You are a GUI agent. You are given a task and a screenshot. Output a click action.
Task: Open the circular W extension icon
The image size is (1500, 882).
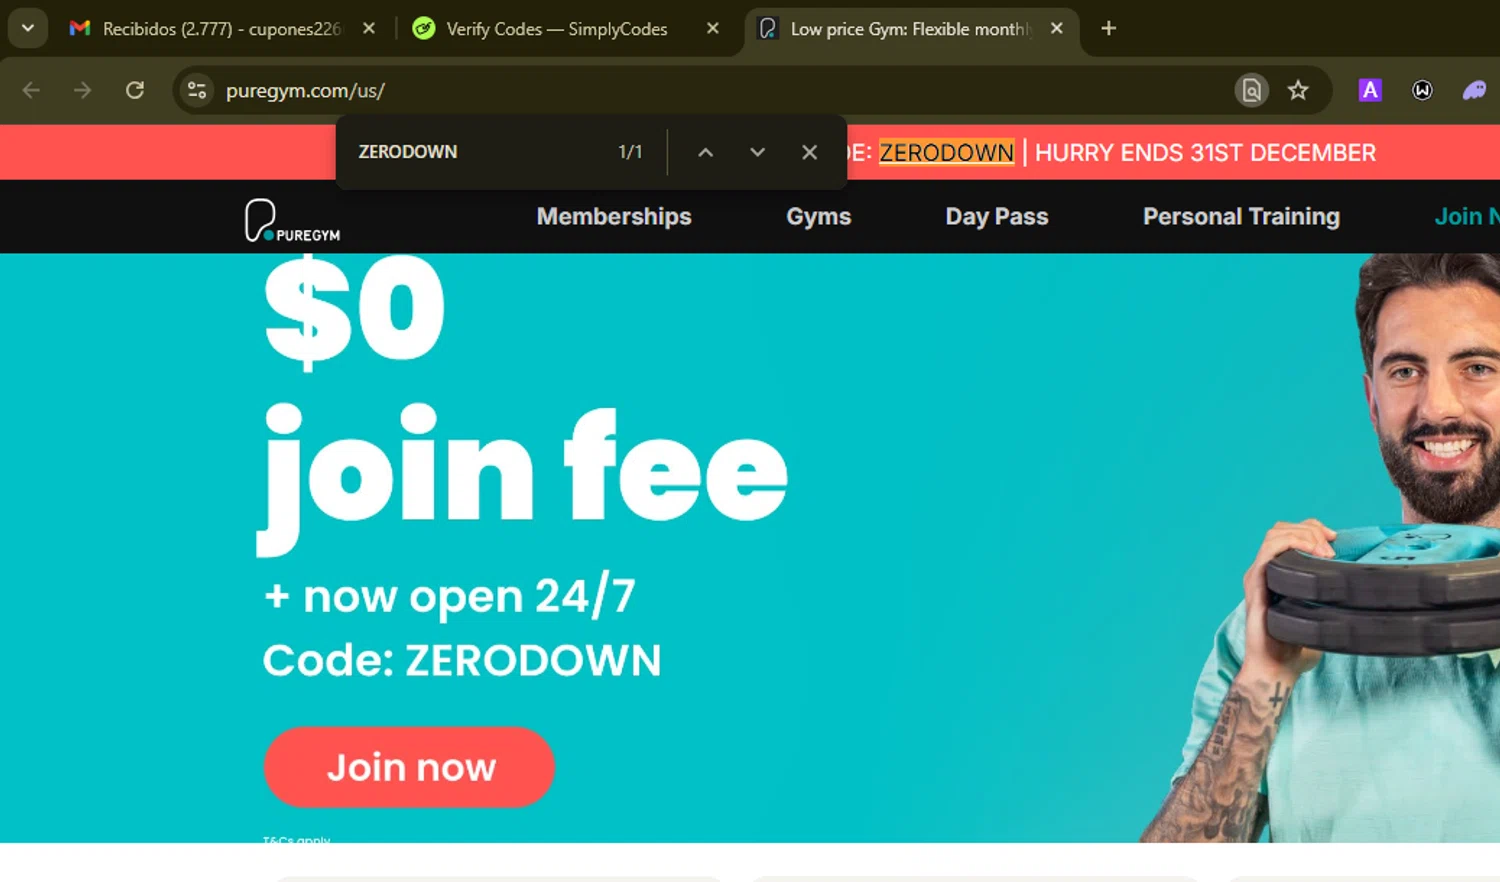(x=1422, y=91)
